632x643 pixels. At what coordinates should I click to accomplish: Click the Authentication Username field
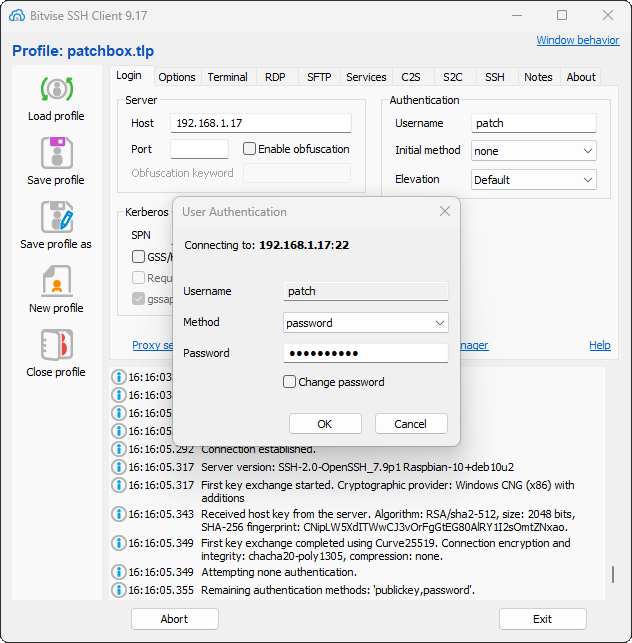534,123
